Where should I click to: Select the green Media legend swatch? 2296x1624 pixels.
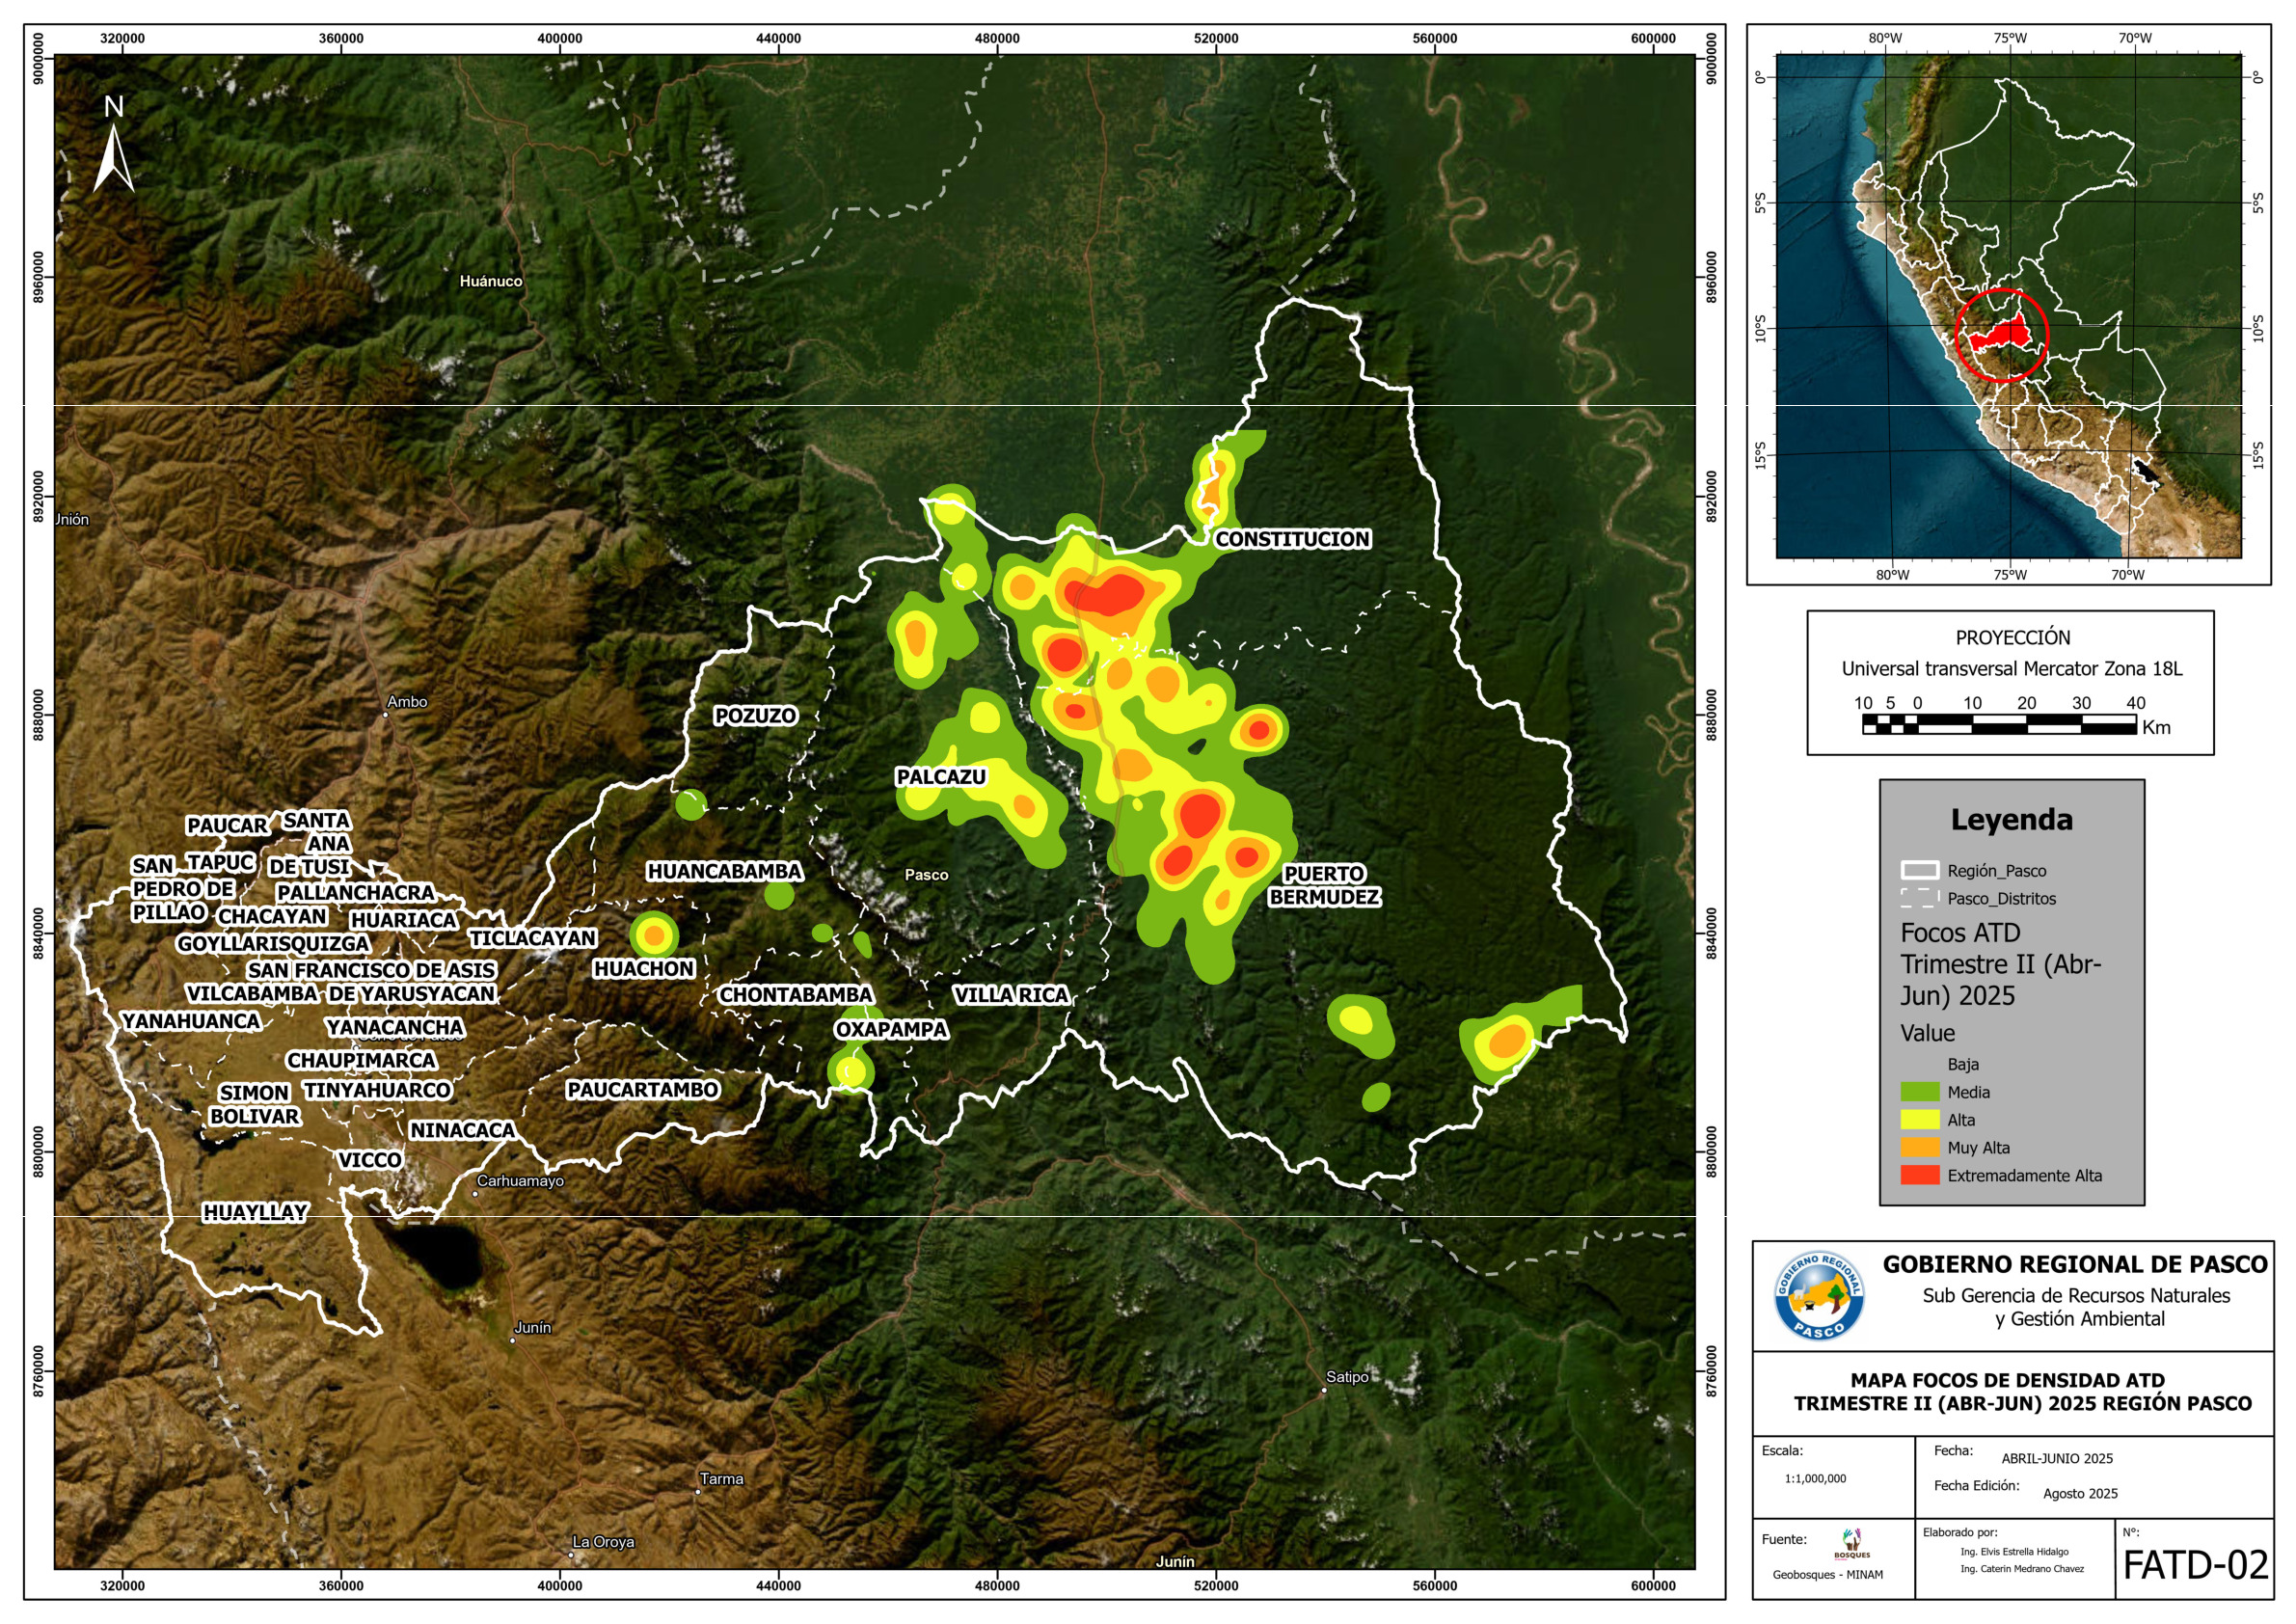[x=1919, y=1092]
